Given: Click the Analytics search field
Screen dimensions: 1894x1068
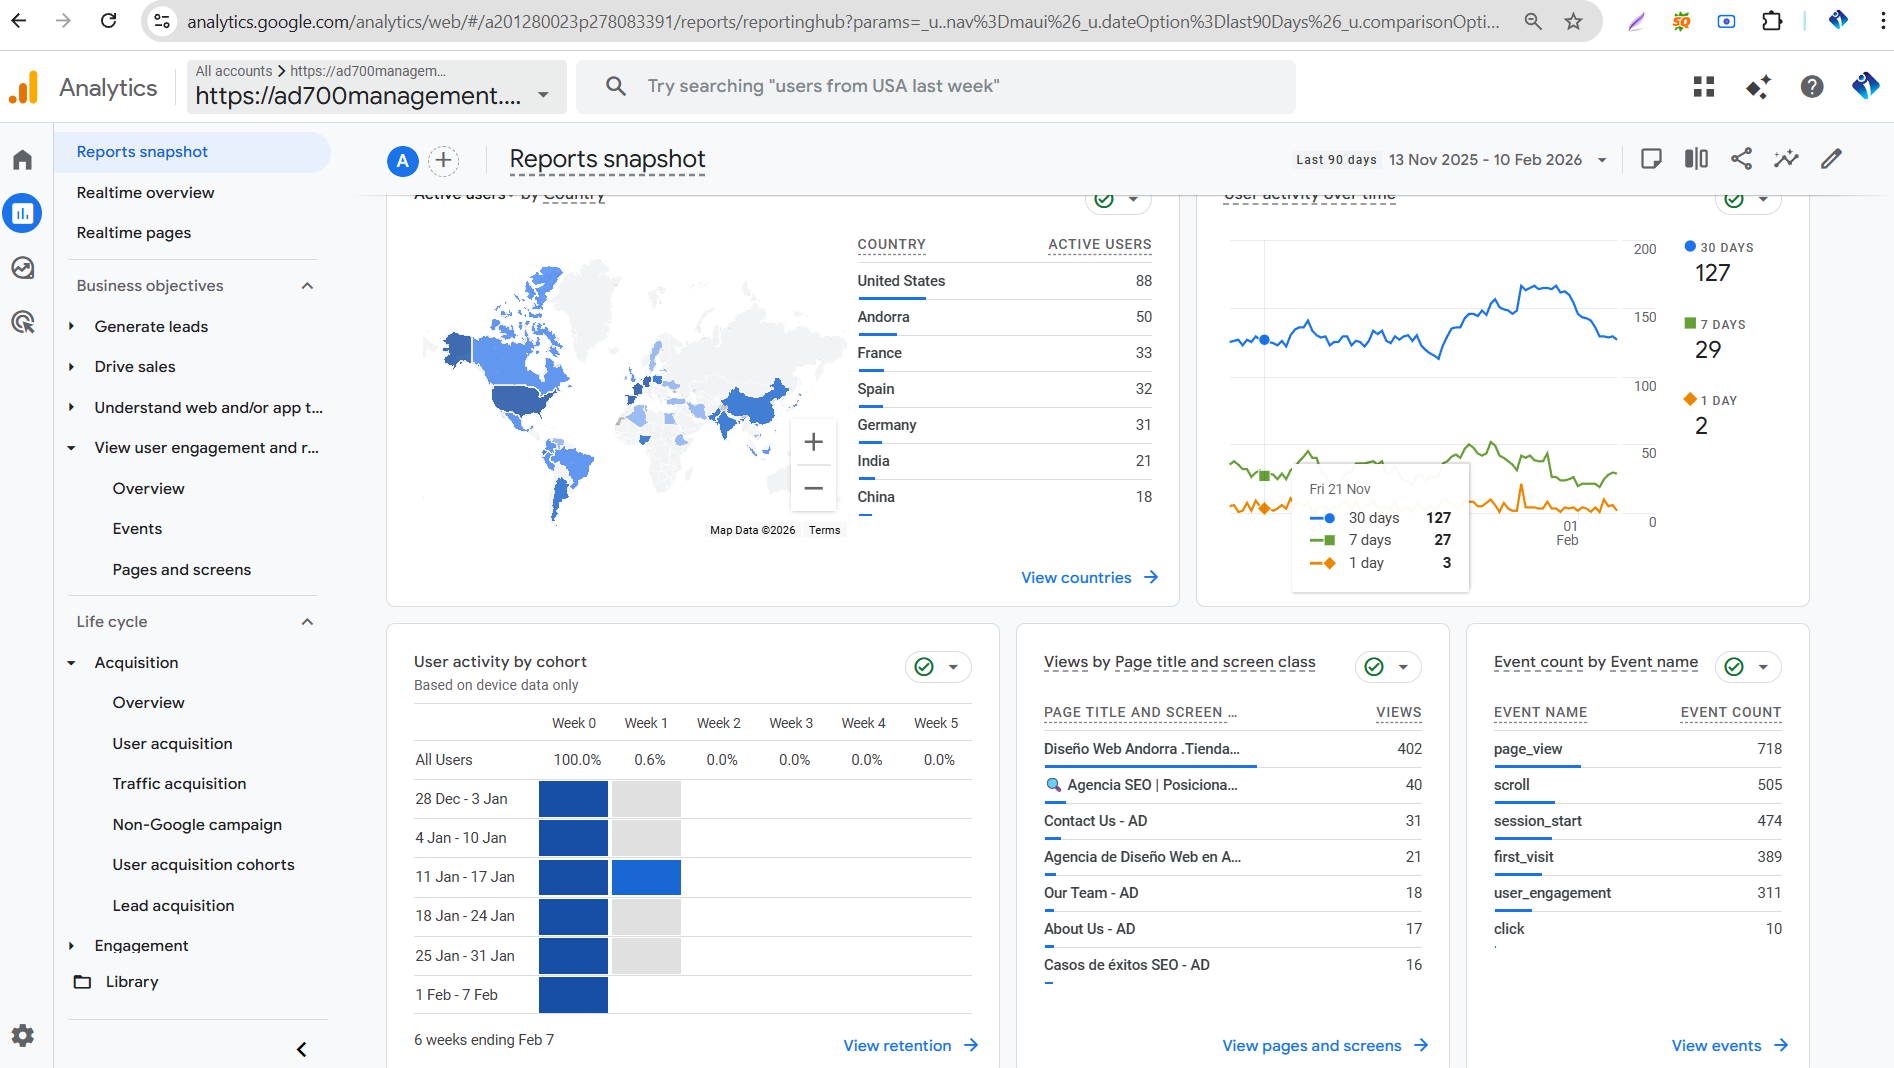Looking at the screenshot, I should (x=935, y=87).
